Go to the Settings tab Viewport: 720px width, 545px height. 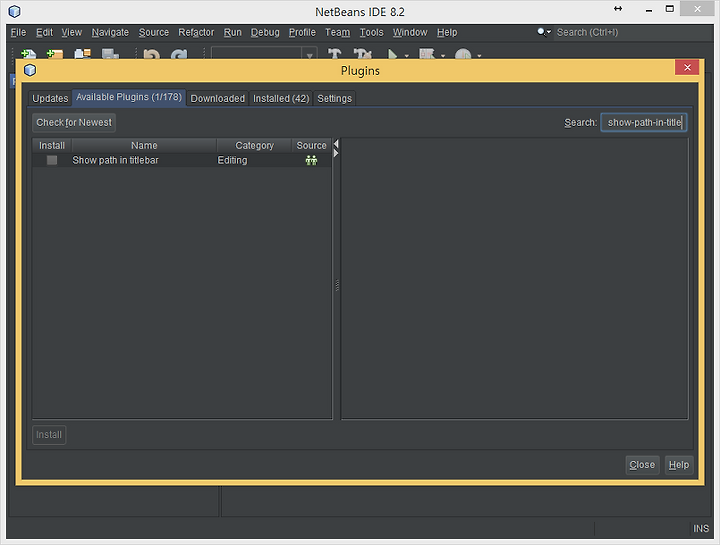pyautogui.click(x=335, y=99)
